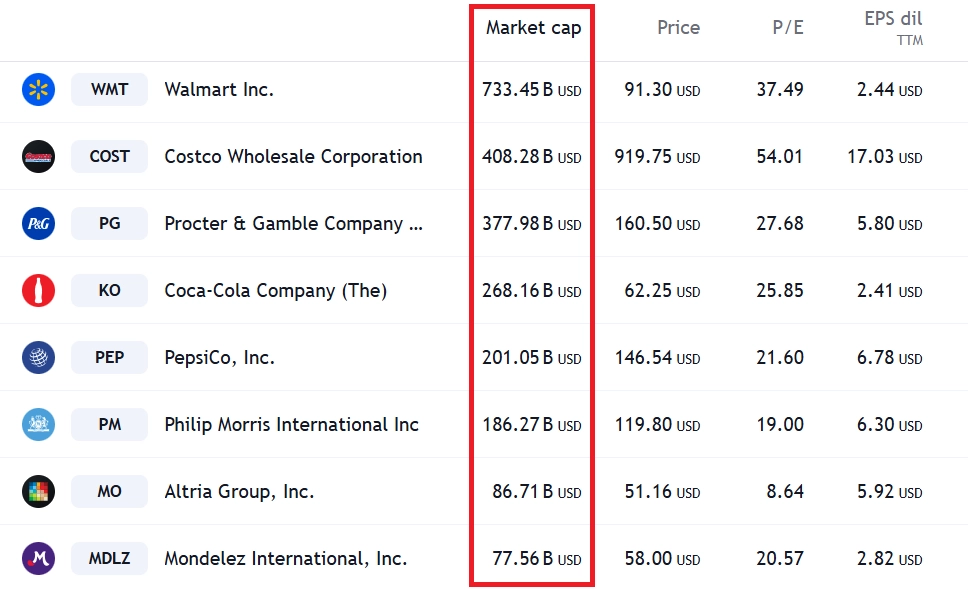Open the Procter & Gamble logo icon

[38, 223]
